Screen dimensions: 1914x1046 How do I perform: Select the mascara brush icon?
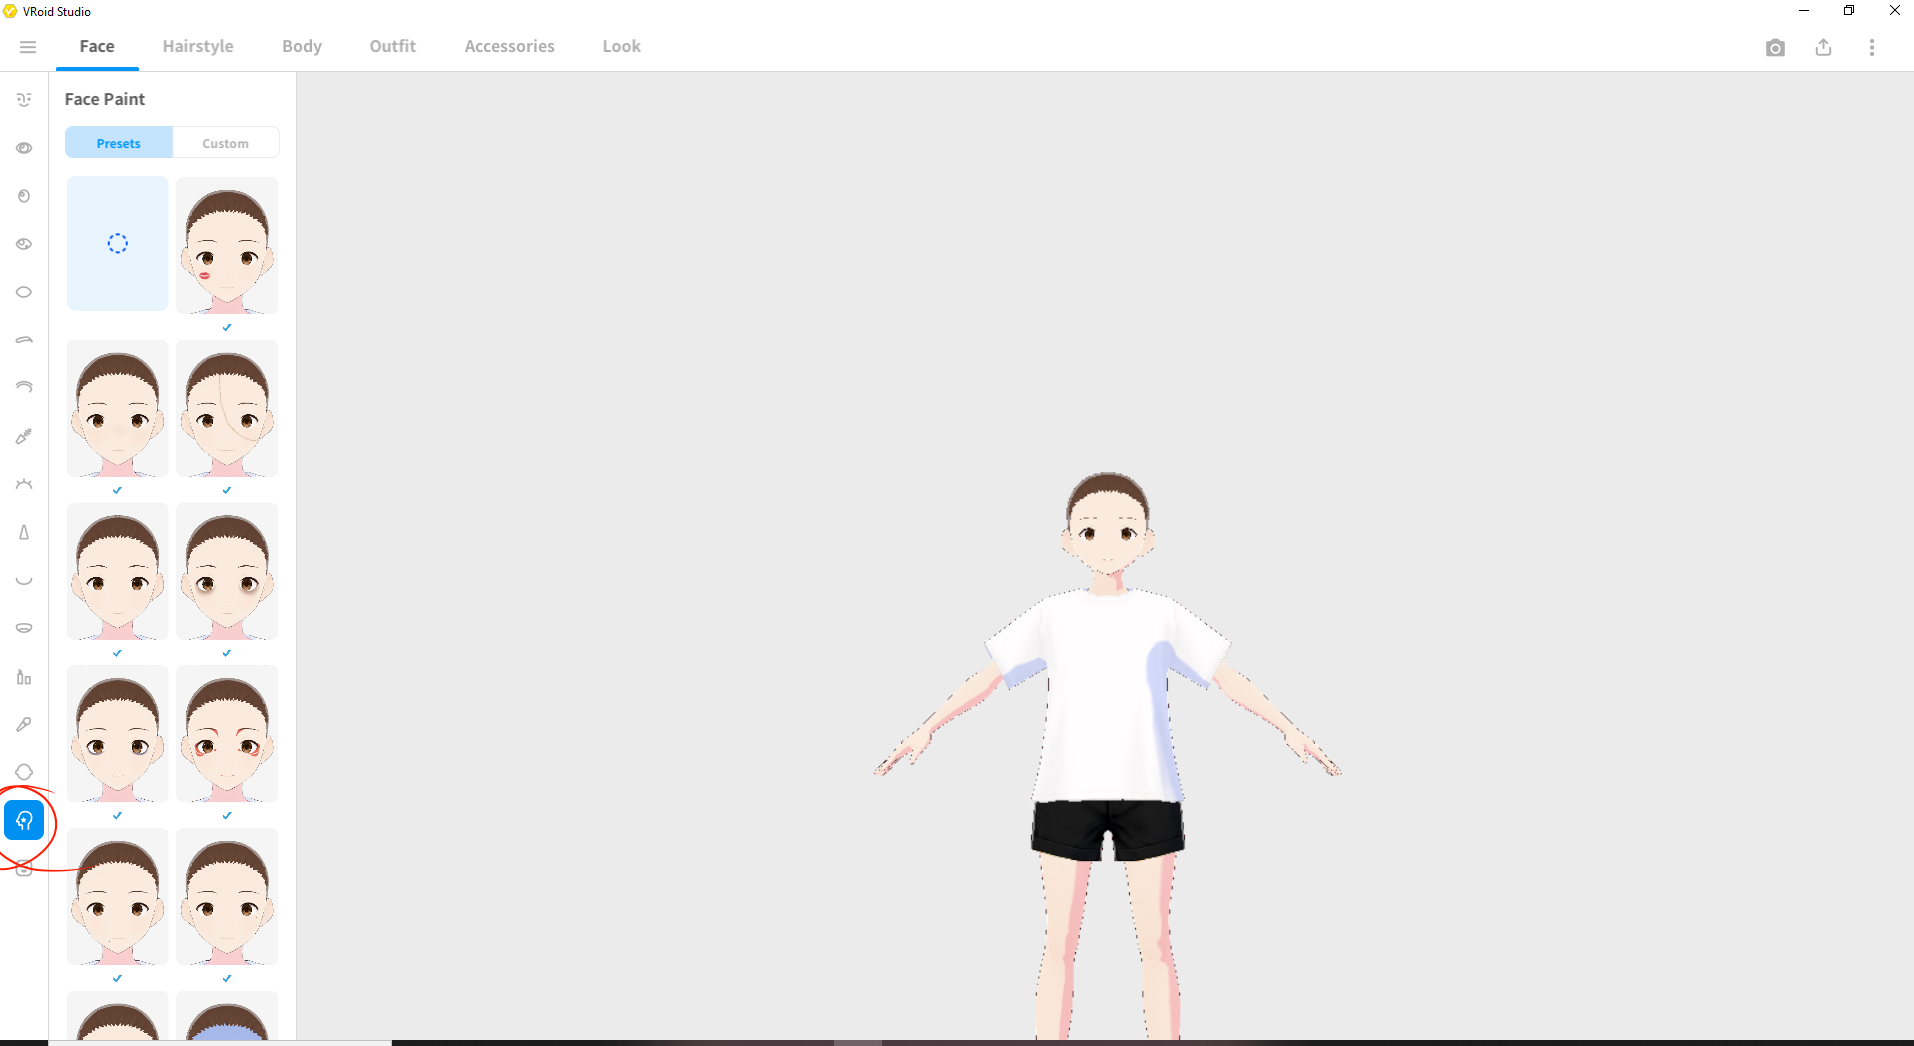click(24, 436)
